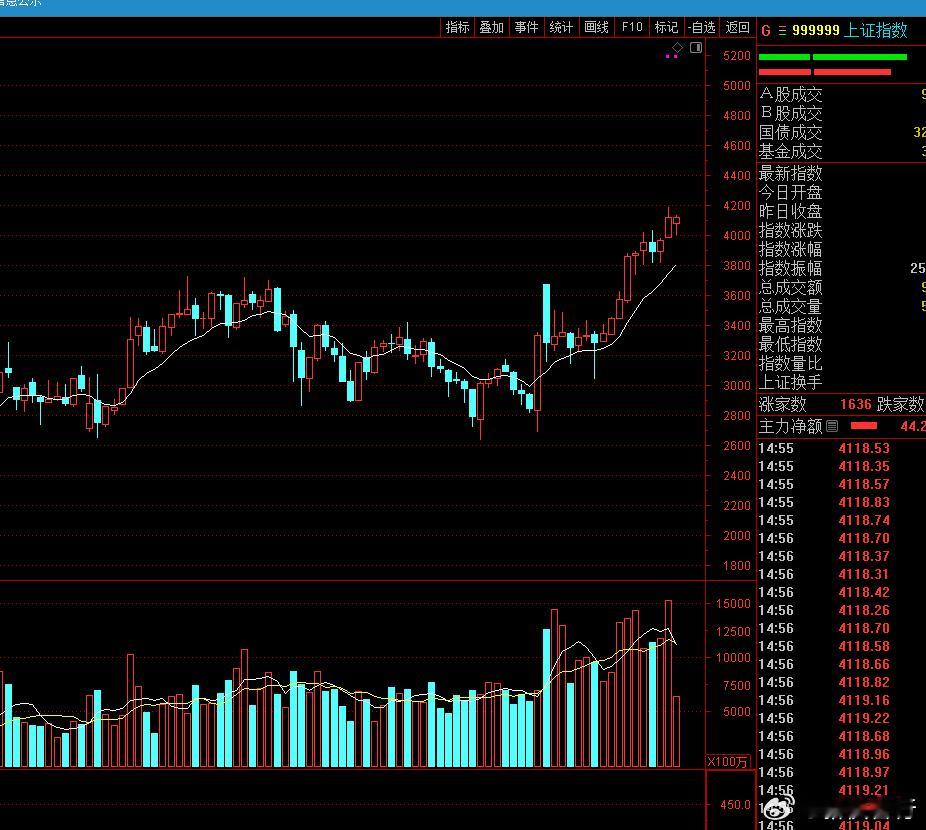Click the 涨家数 value 1636
Screen dimensions: 926x830
click(856, 404)
